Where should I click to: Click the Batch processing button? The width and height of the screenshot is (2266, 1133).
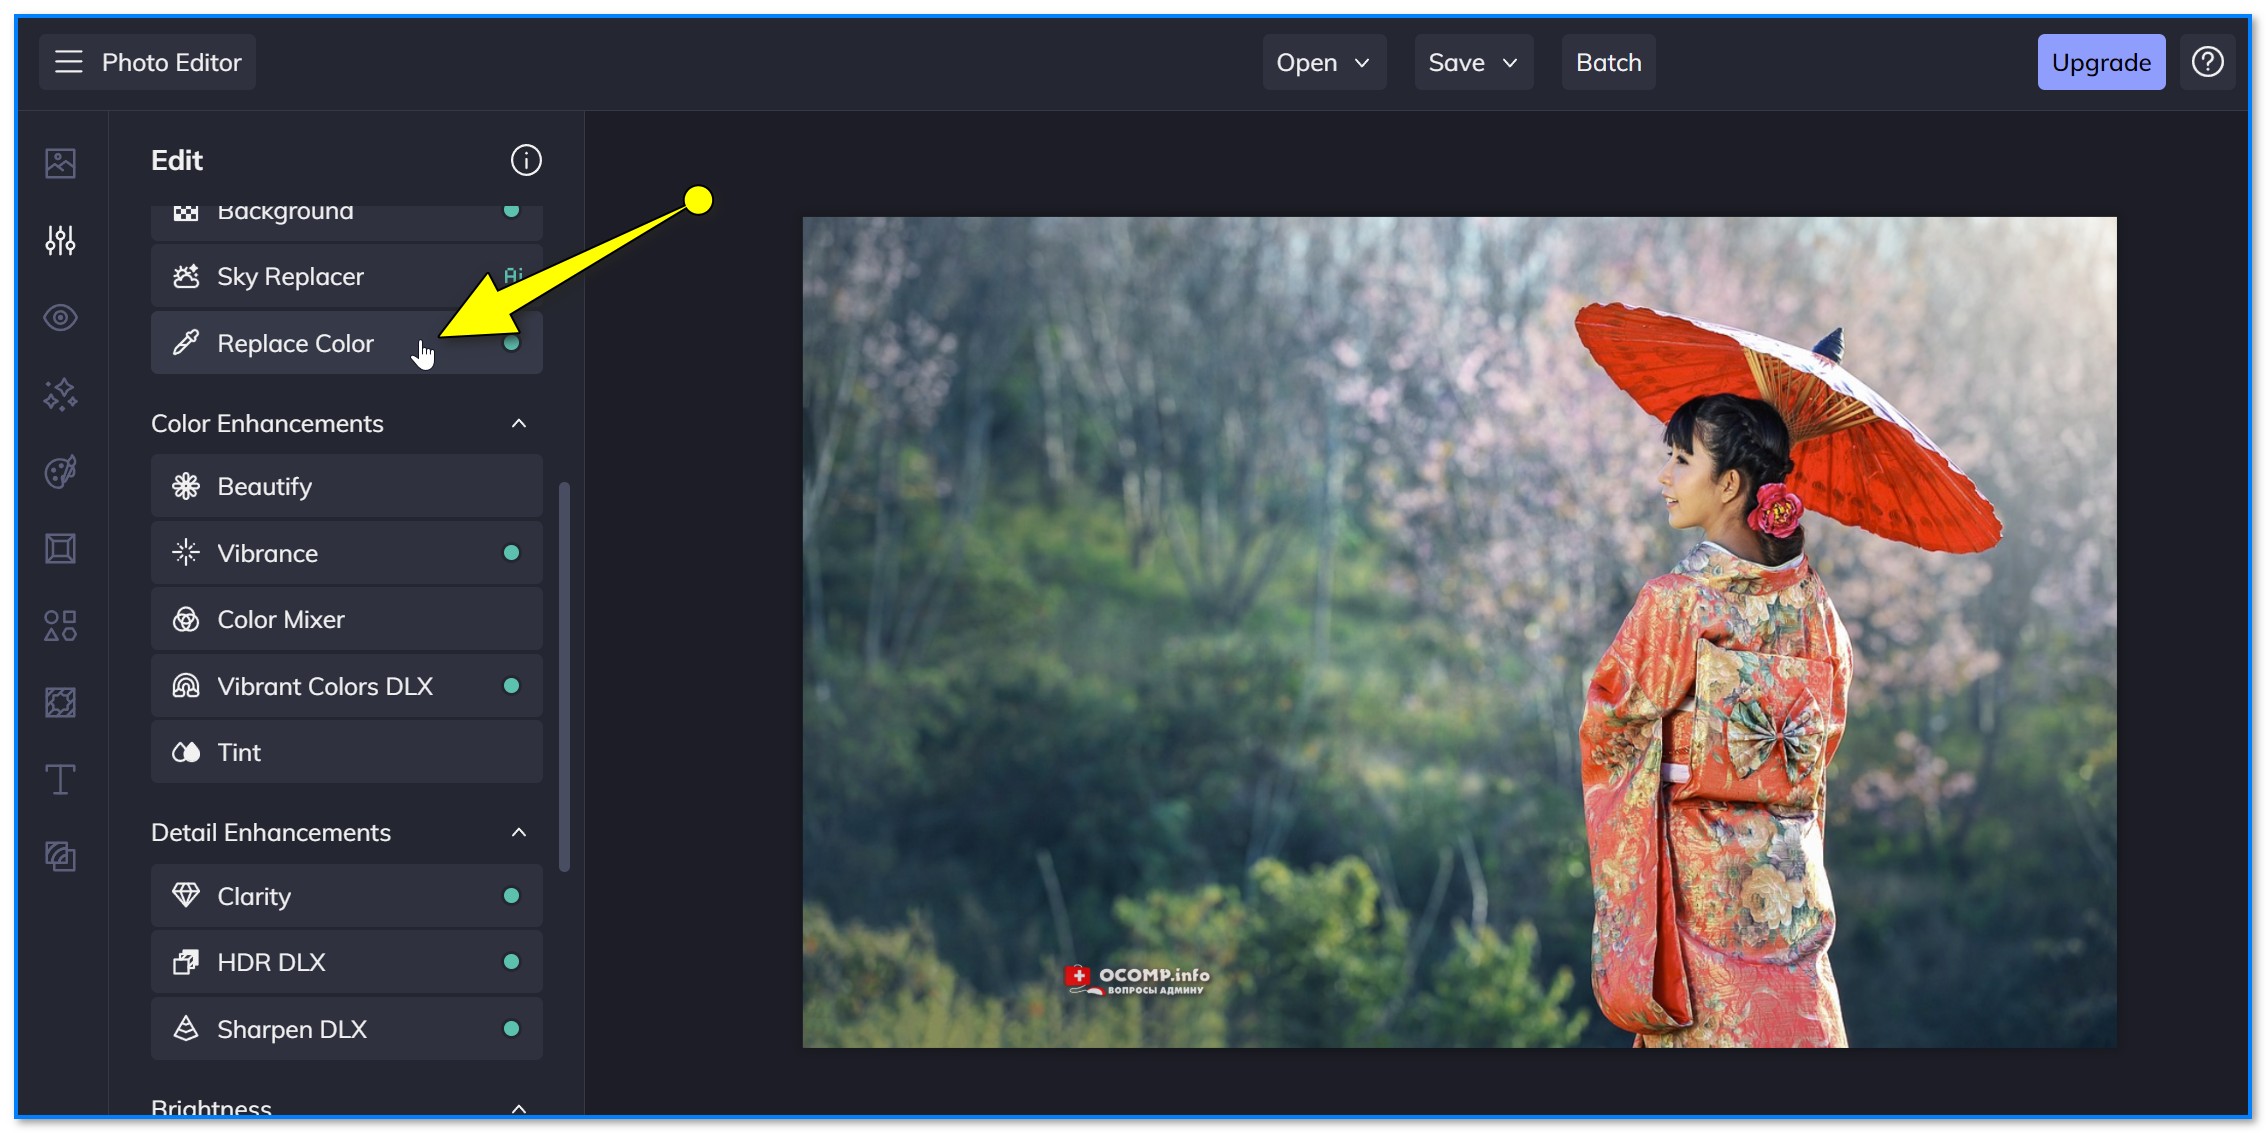pyautogui.click(x=1608, y=62)
